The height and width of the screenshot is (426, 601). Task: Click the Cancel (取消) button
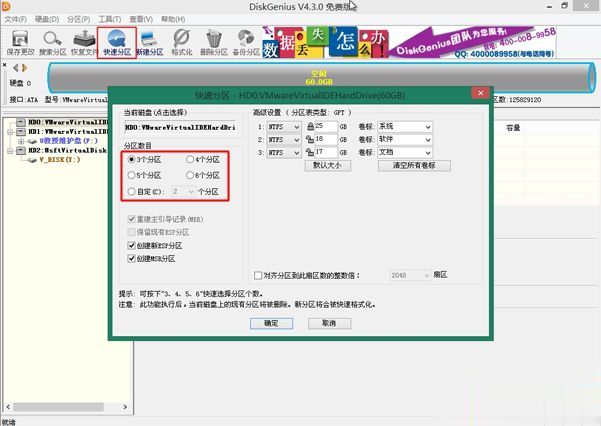click(x=329, y=323)
